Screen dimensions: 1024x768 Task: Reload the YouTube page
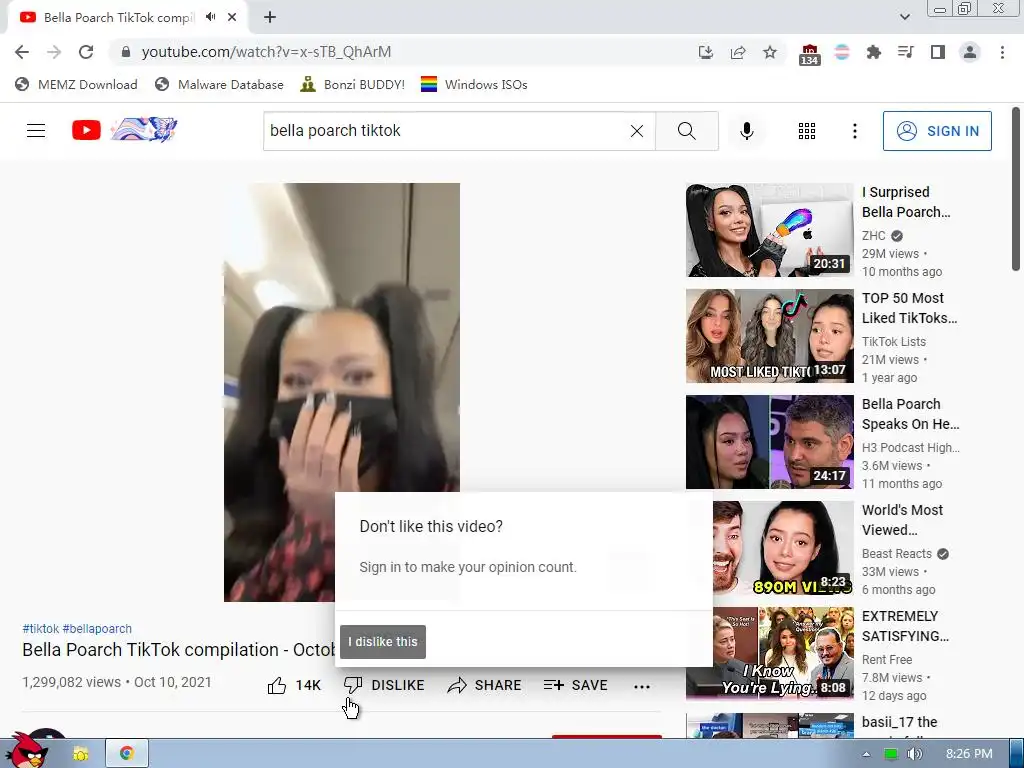point(86,52)
